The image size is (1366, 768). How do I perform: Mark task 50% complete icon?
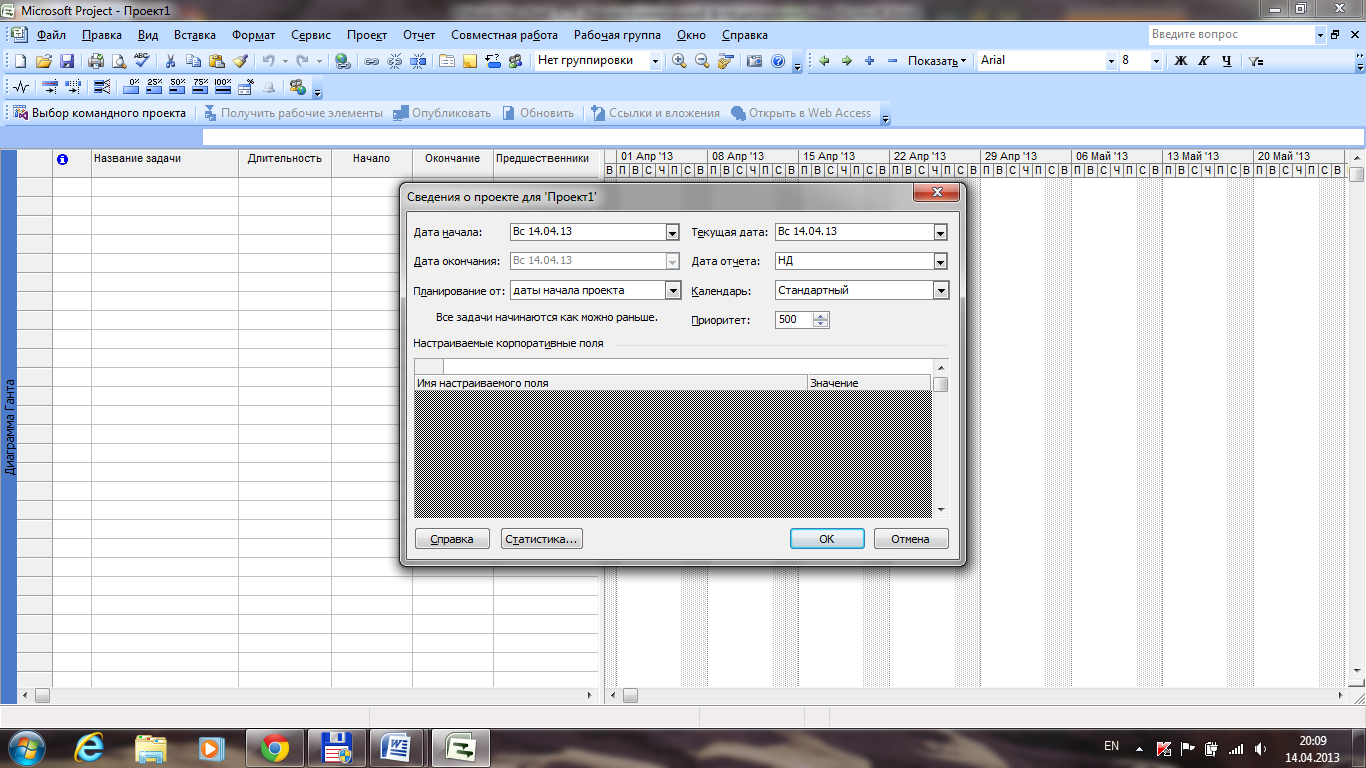[x=178, y=87]
